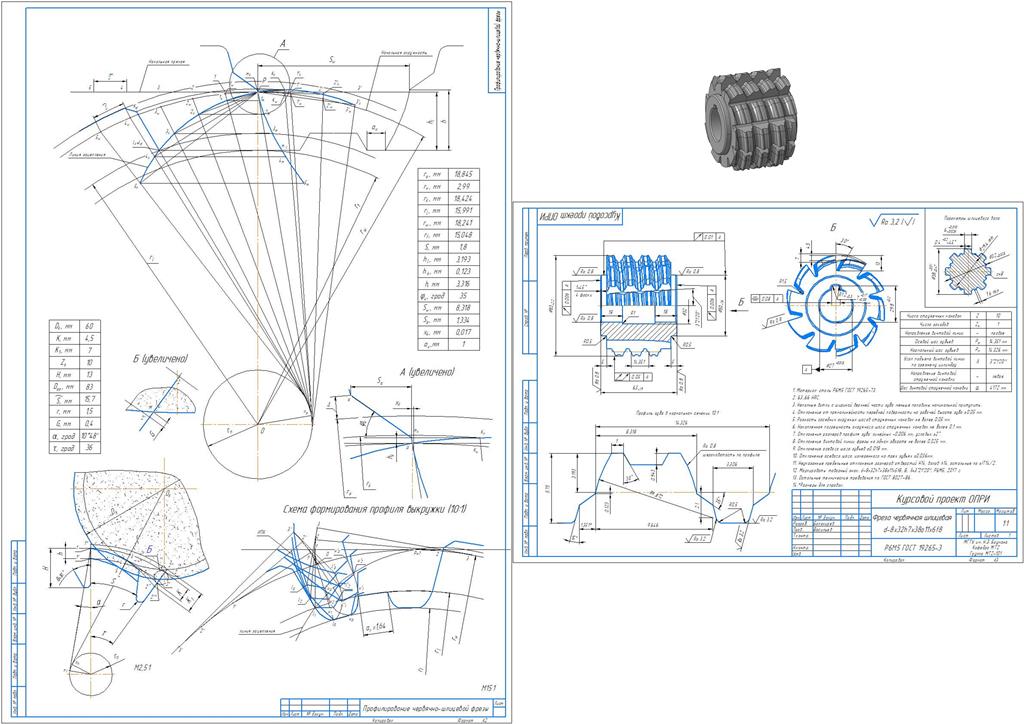This screenshot has width=1024, height=724.
Task: Click the "Параметры шлицевого вала" caption
Action: tap(970, 219)
